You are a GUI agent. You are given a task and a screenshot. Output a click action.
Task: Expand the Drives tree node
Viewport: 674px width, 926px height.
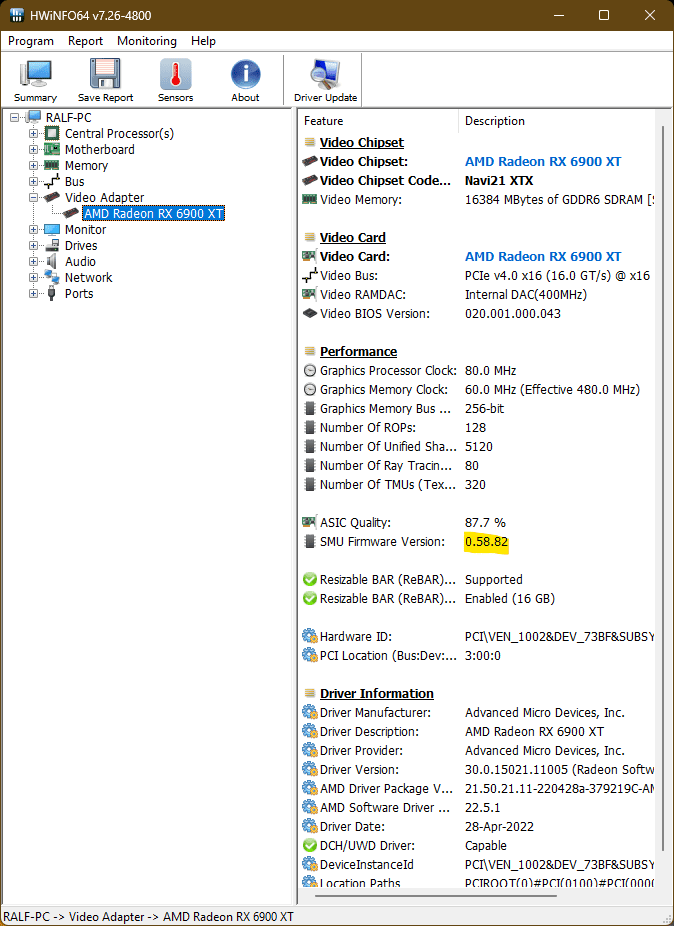point(34,245)
